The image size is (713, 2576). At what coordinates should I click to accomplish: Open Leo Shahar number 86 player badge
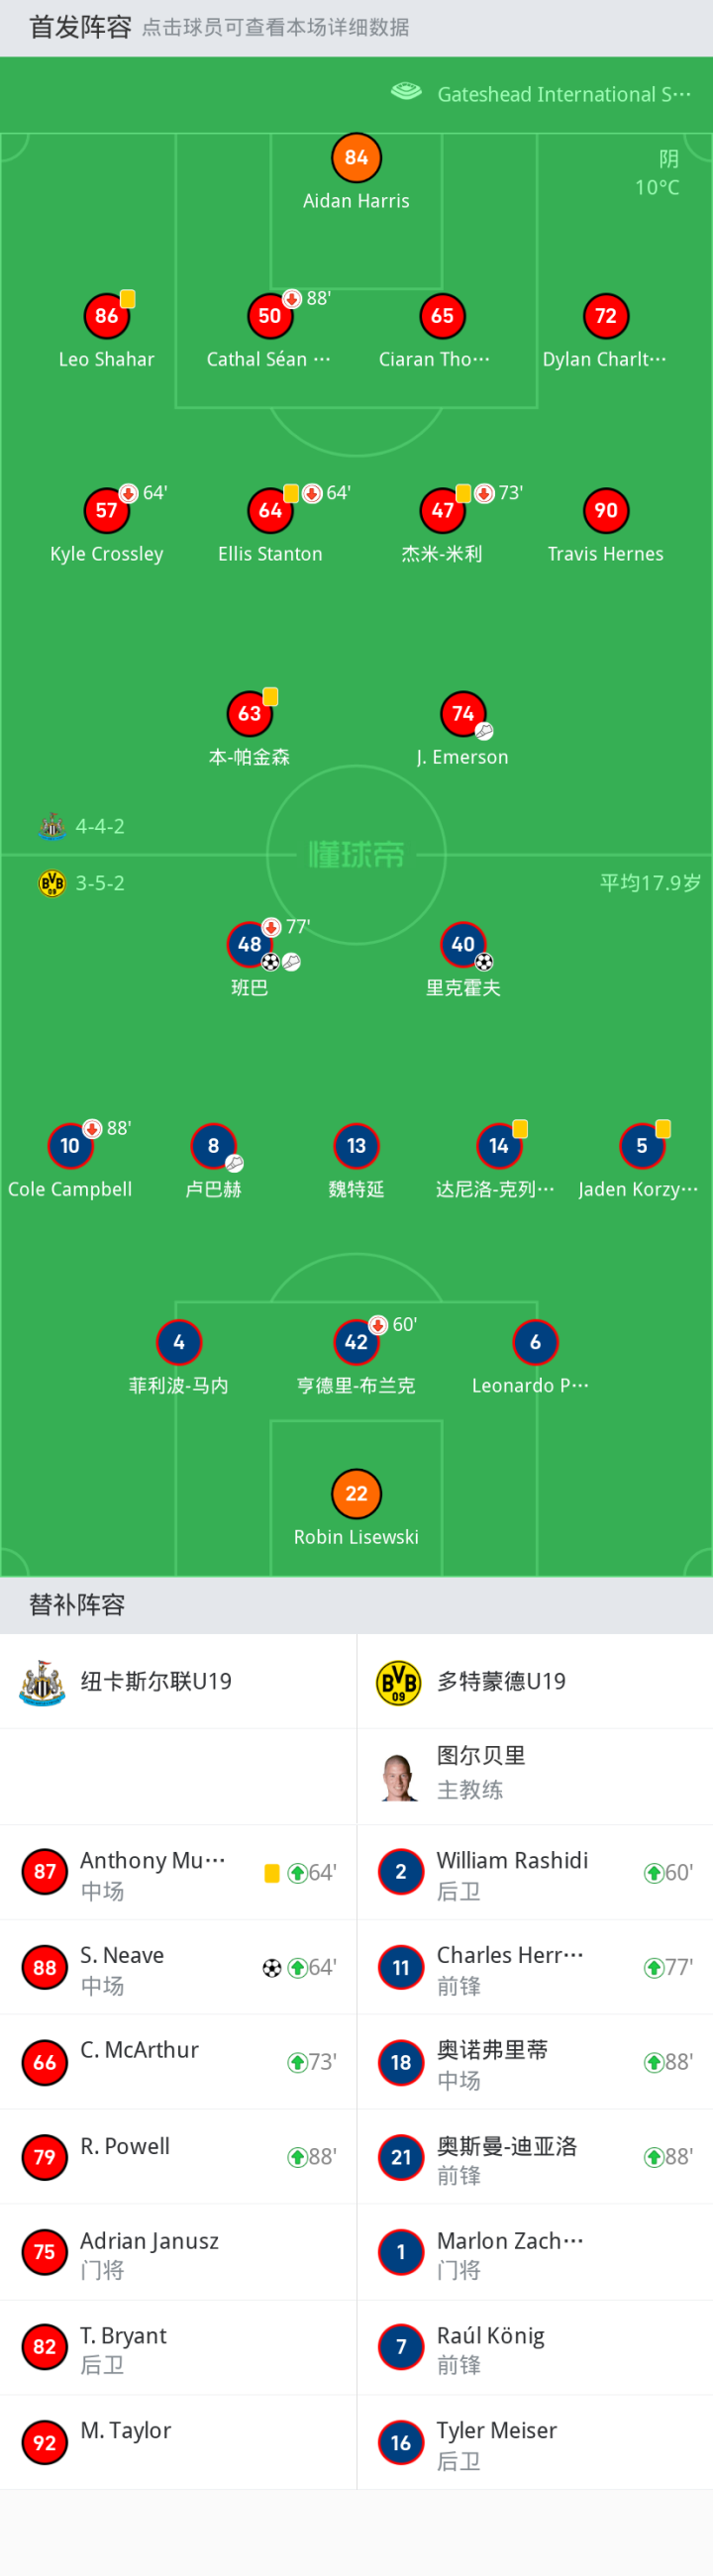(106, 316)
